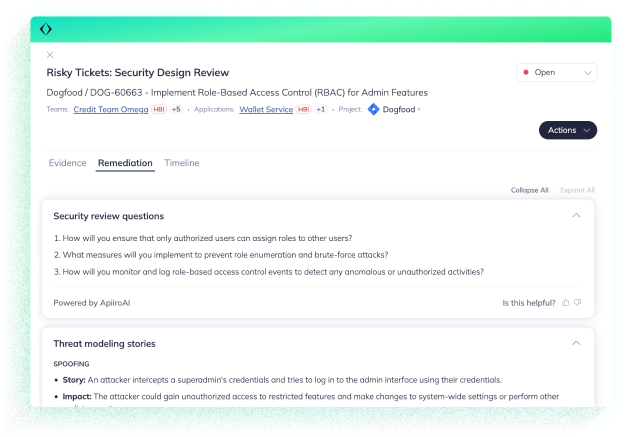Open the Dogfood project link
This screenshot has height=437, width=629.
[399, 110]
